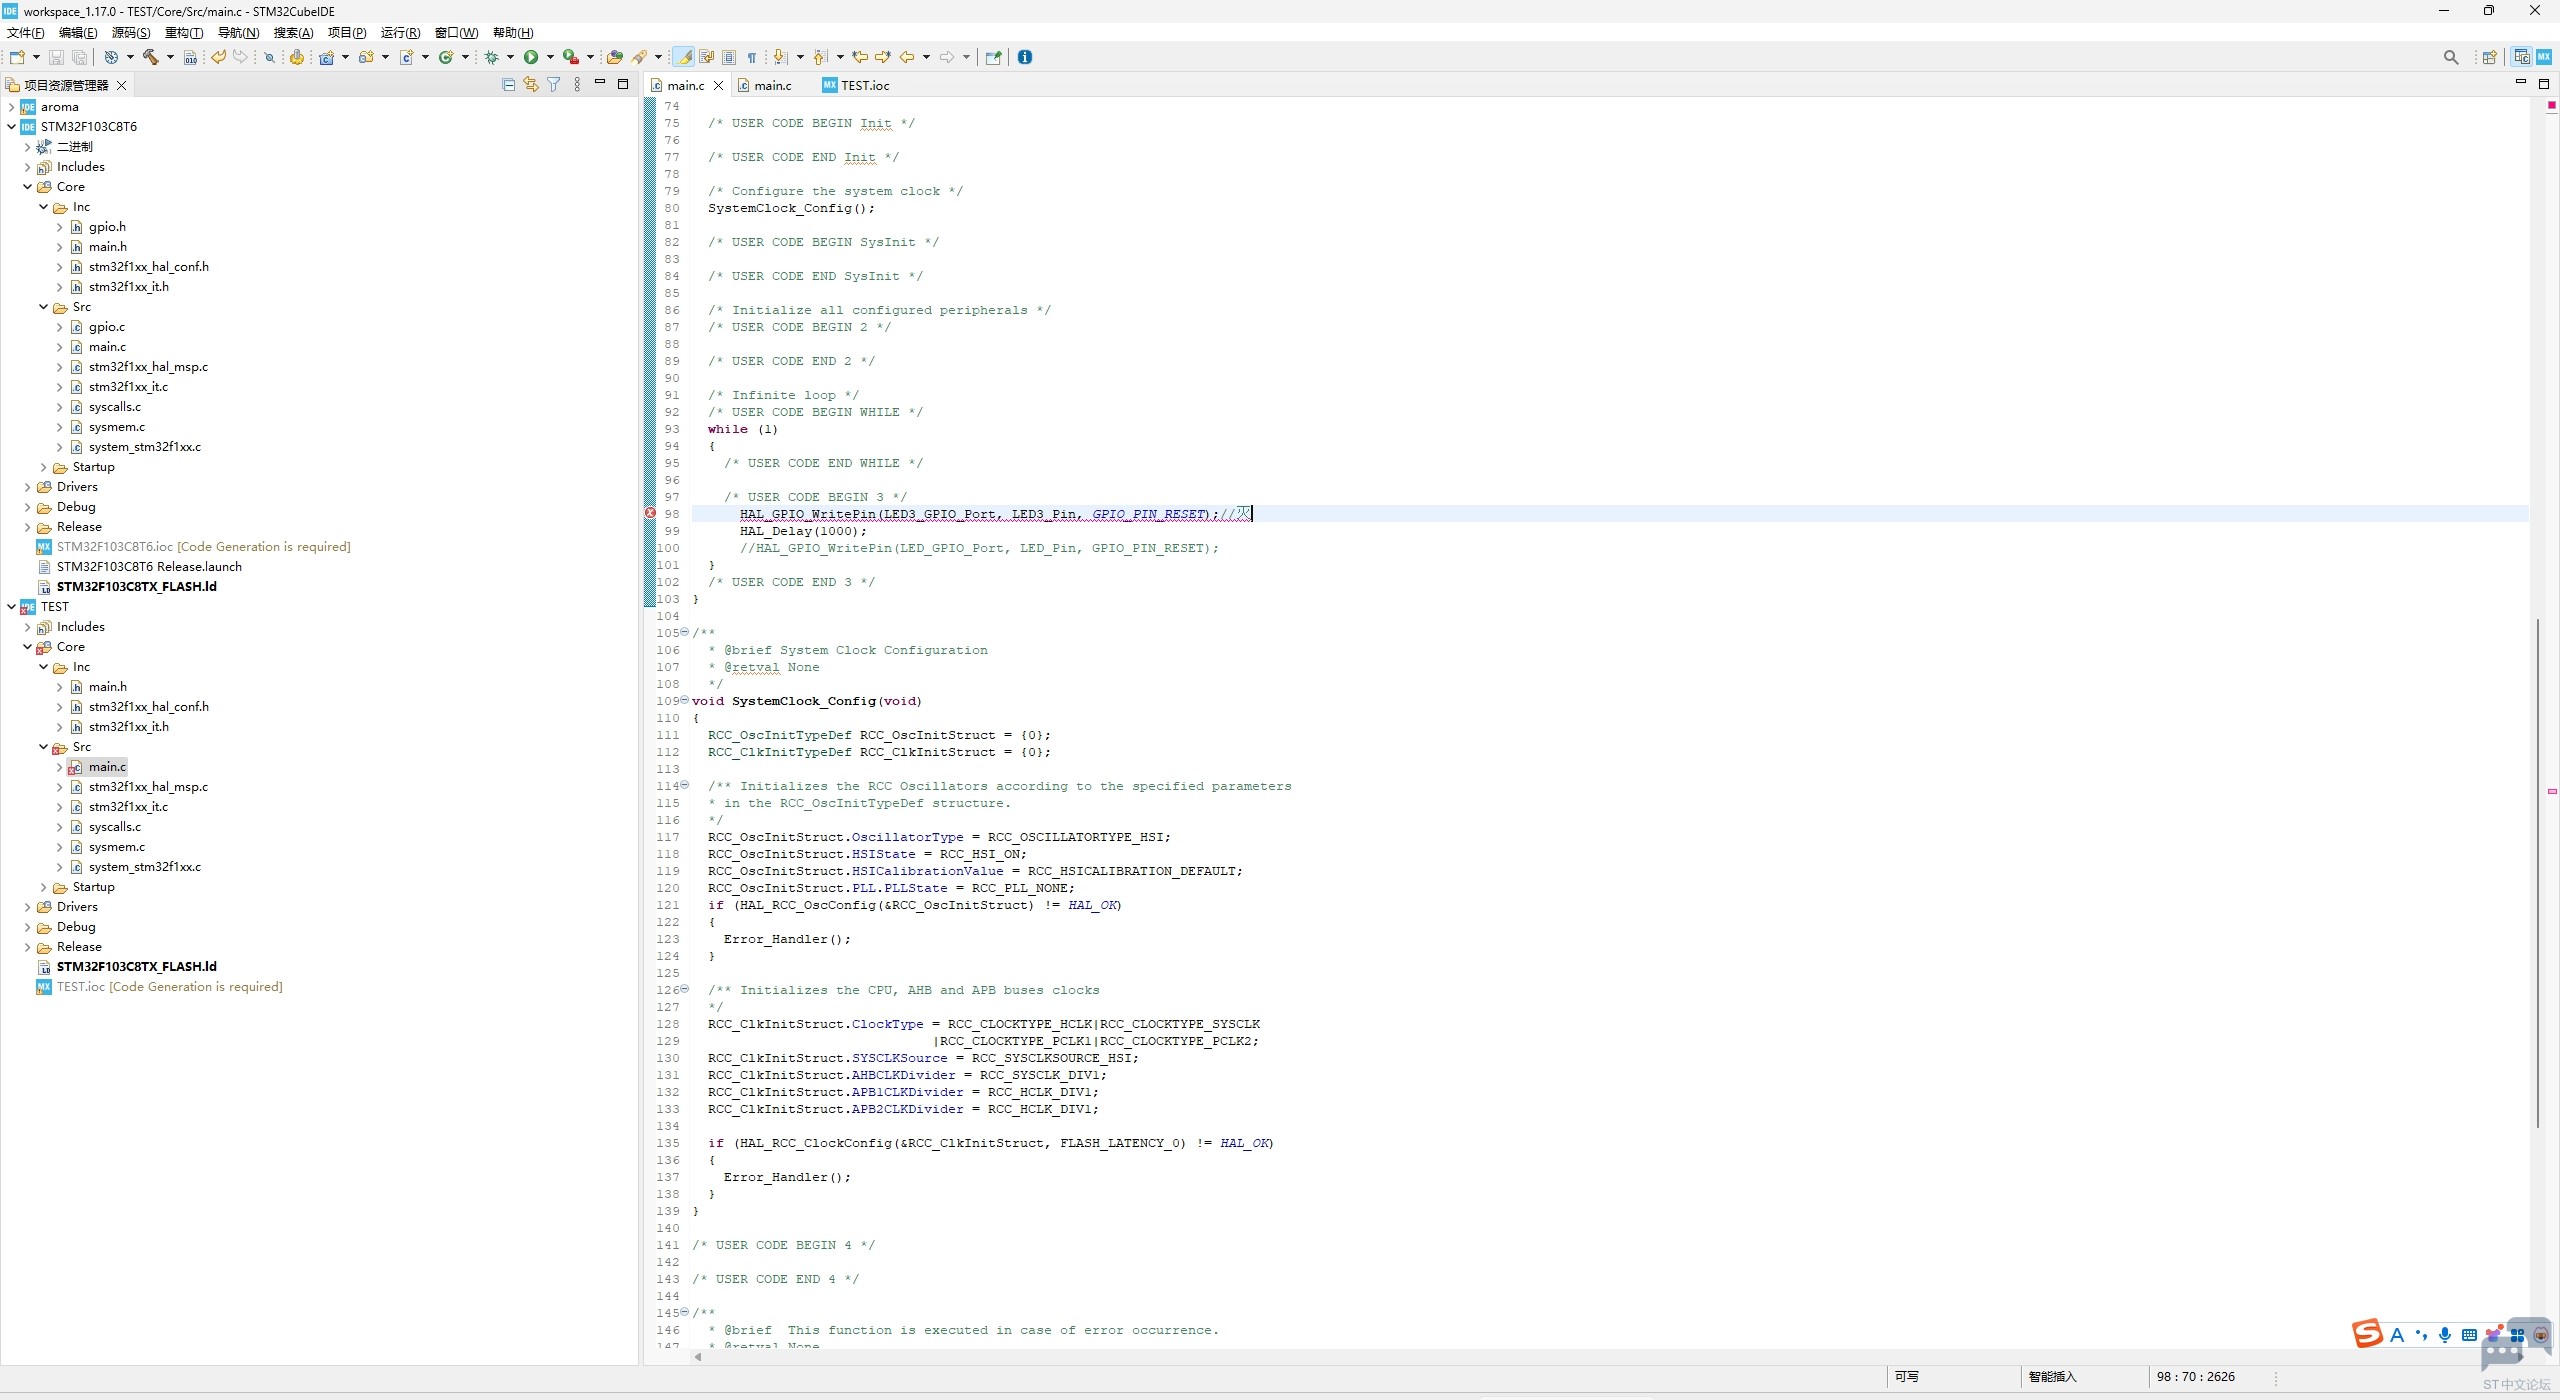The width and height of the screenshot is (2560, 1400).
Task: Click the Last Edit Location icon
Action: click(x=859, y=57)
